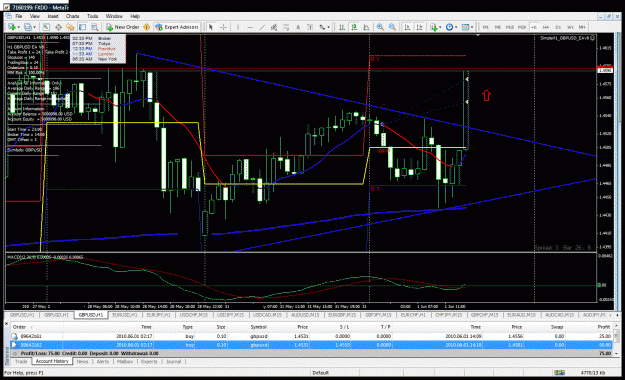Viewport: 625px width, 380px height.
Task: Open the File menu
Action: coord(19,16)
